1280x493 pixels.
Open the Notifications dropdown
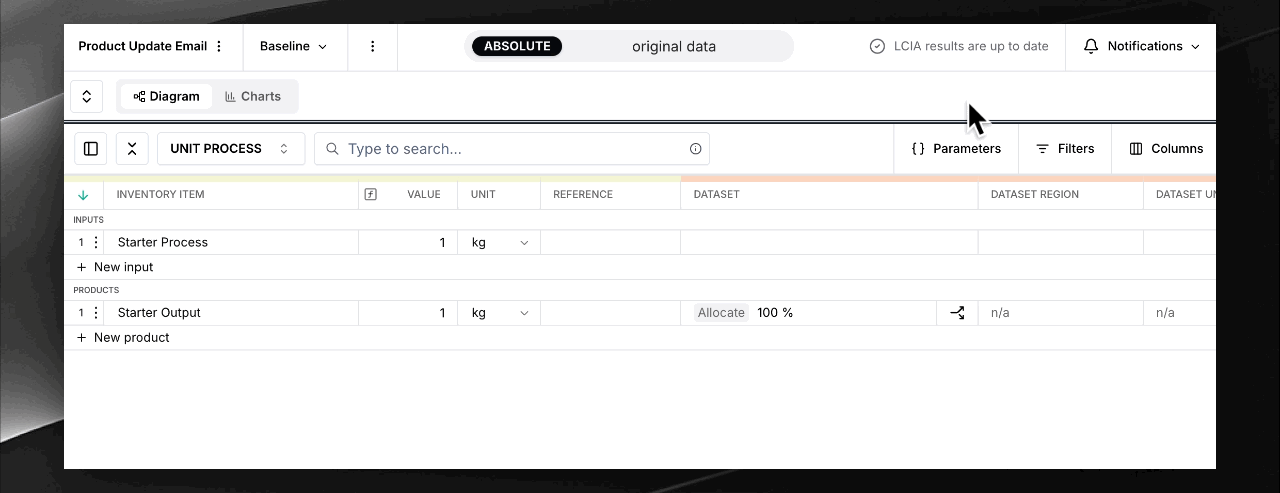tap(1141, 46)
